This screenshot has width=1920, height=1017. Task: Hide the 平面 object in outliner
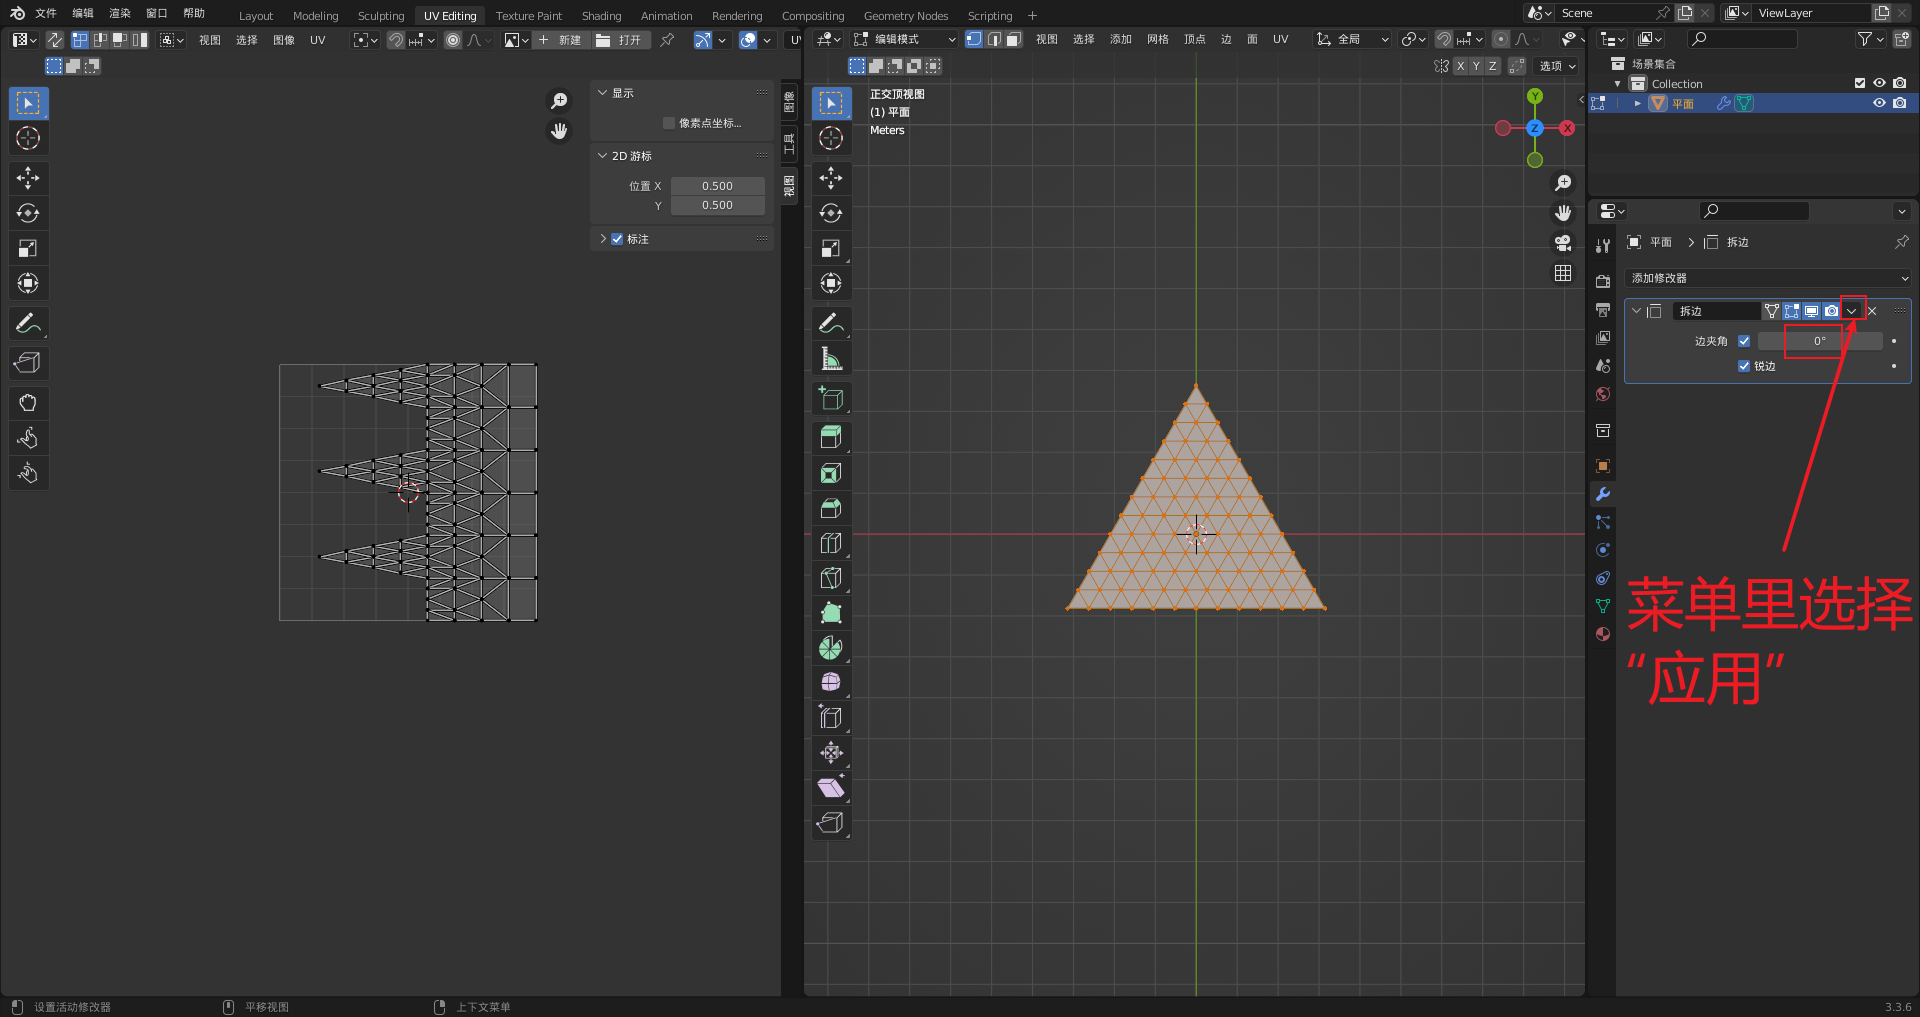tap(1879, 103)
